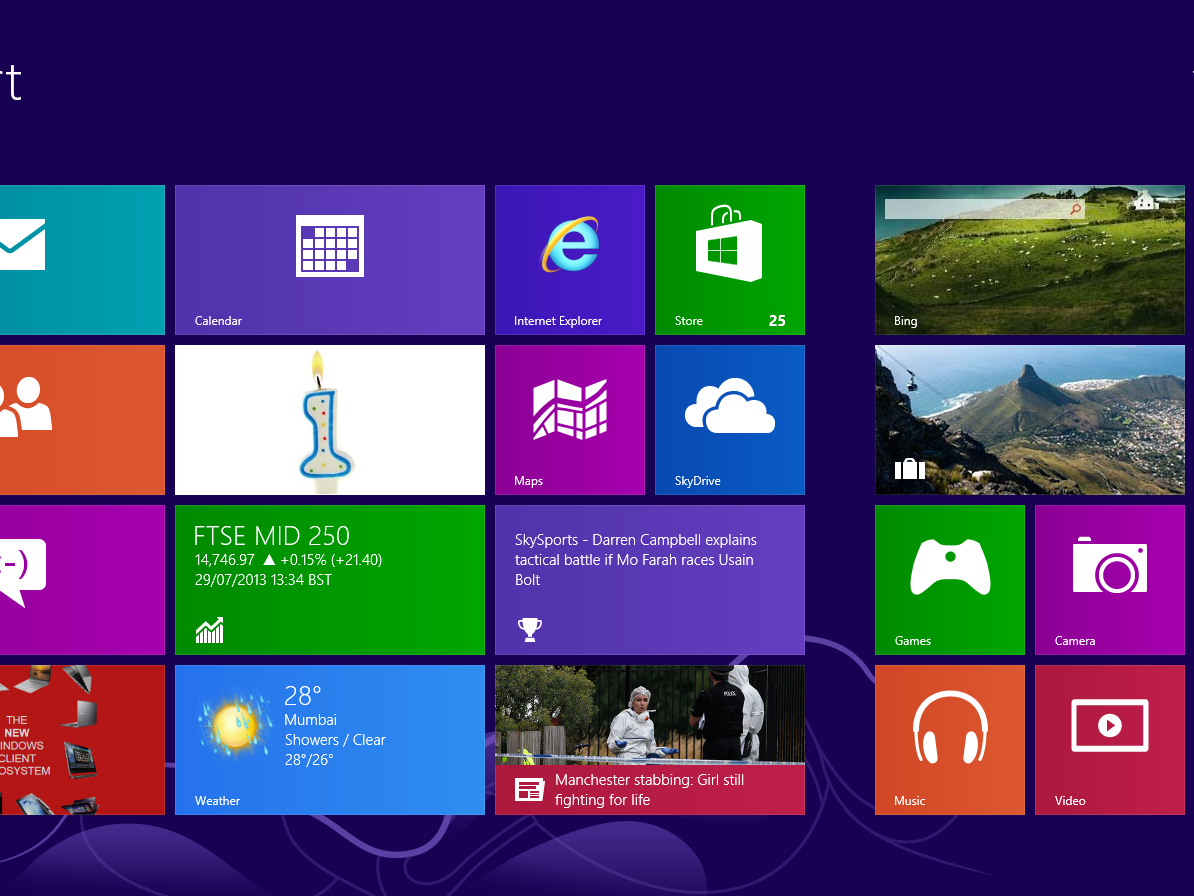Open the Bing tile
Image resolution: width=1194 pixels, height=896 pixels.
(1030, 260)
